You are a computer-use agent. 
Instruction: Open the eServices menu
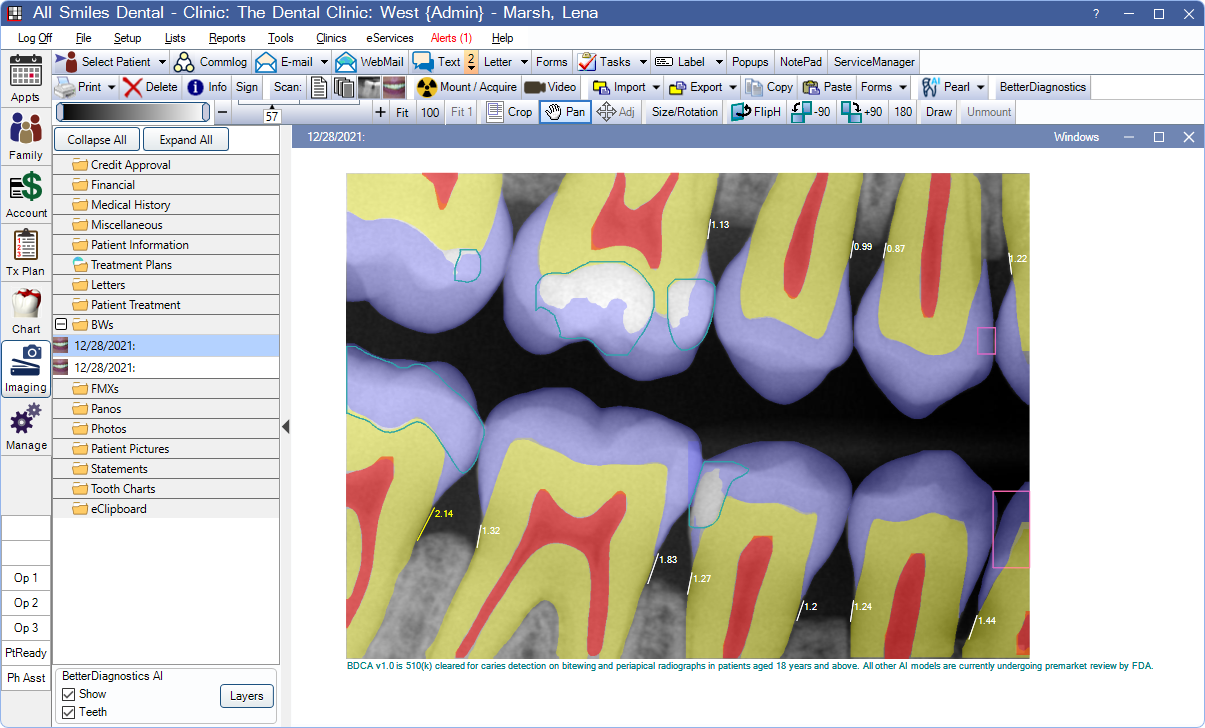point(389,38)
